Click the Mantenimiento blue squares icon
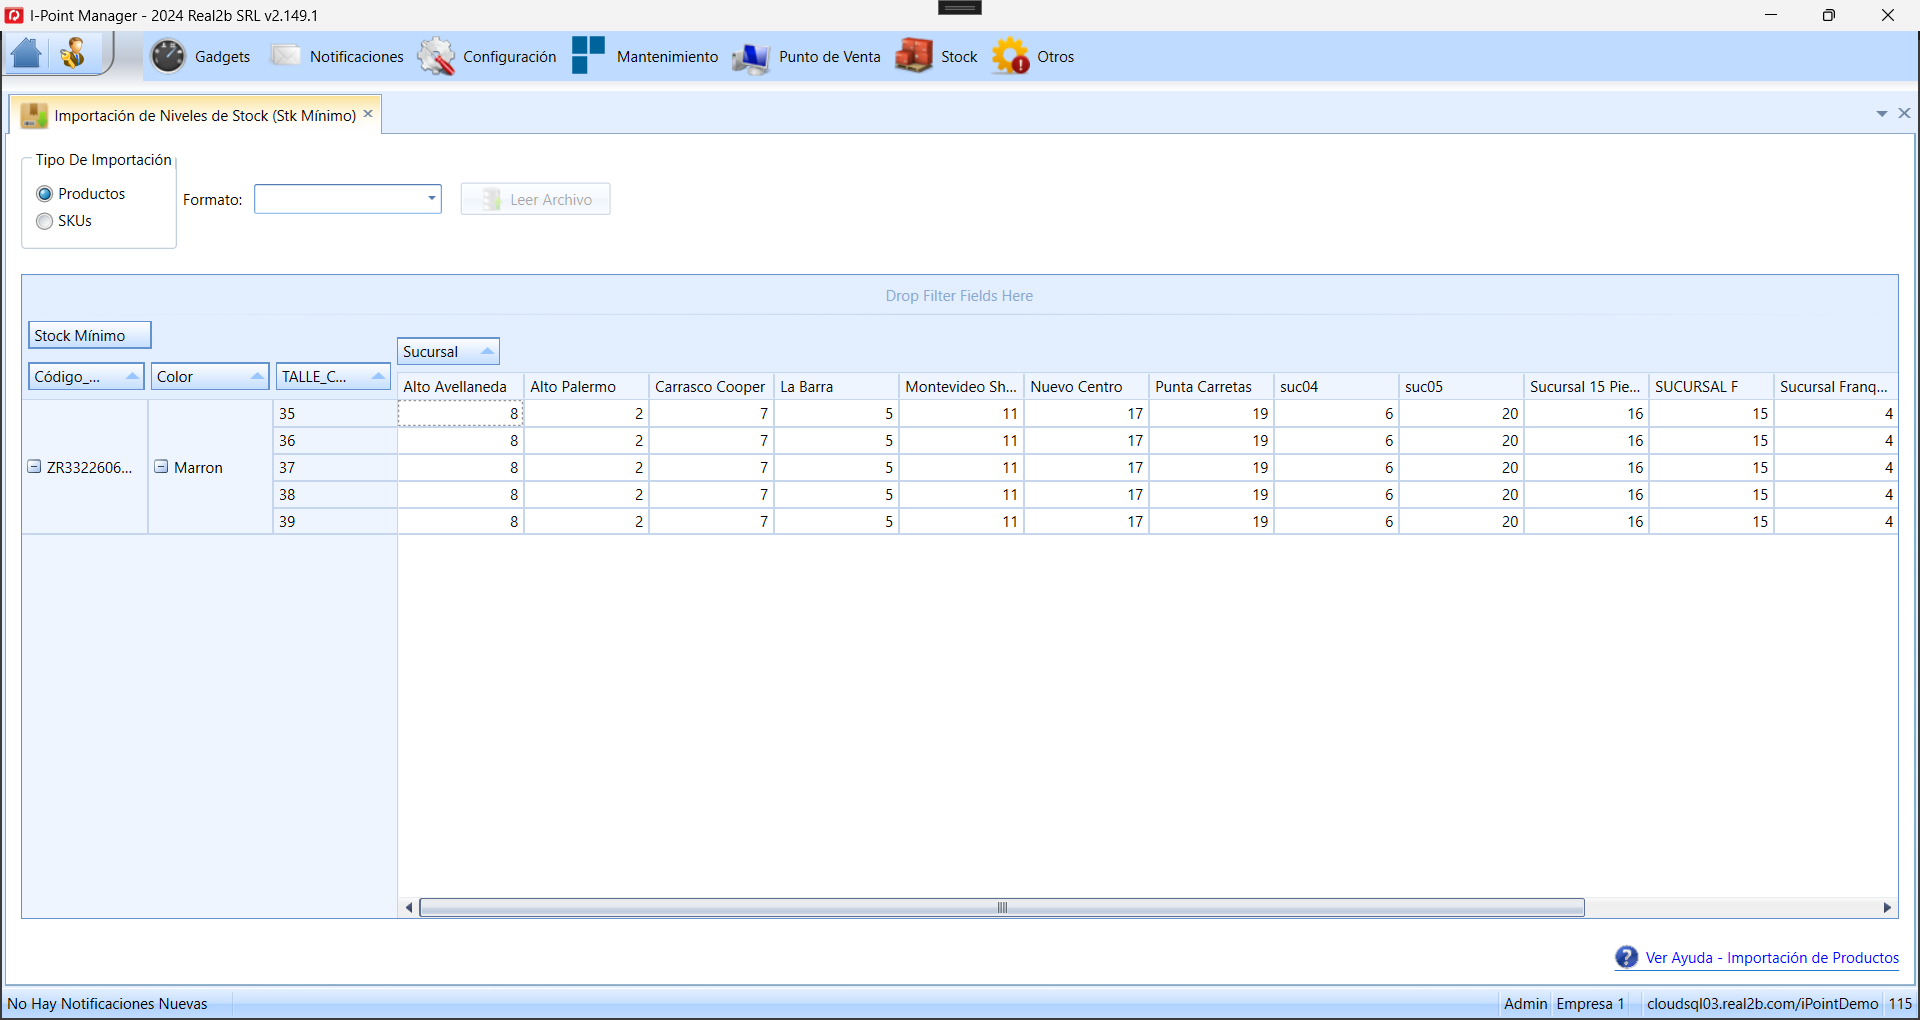This screenshot has width=1920, height=1020. 589,55
